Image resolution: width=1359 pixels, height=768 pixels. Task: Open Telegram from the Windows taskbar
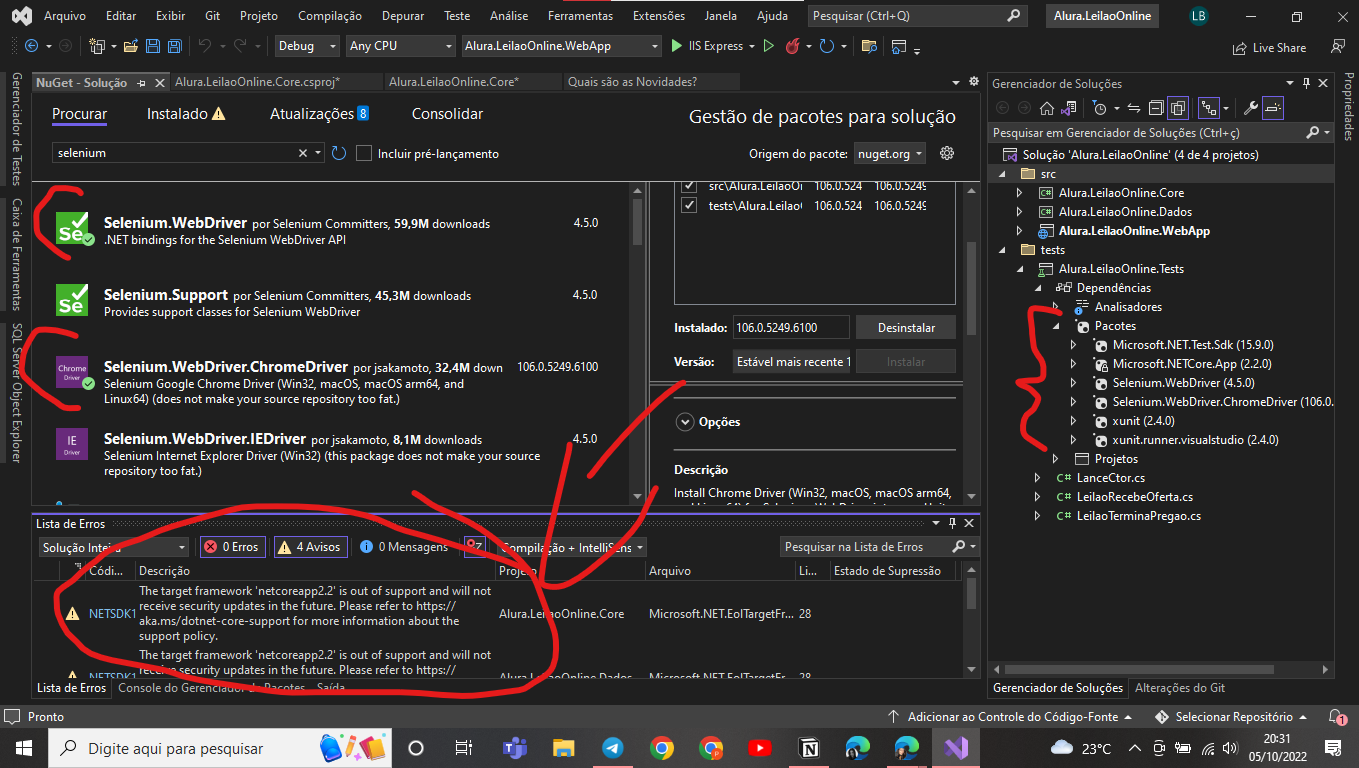point(613,748)
